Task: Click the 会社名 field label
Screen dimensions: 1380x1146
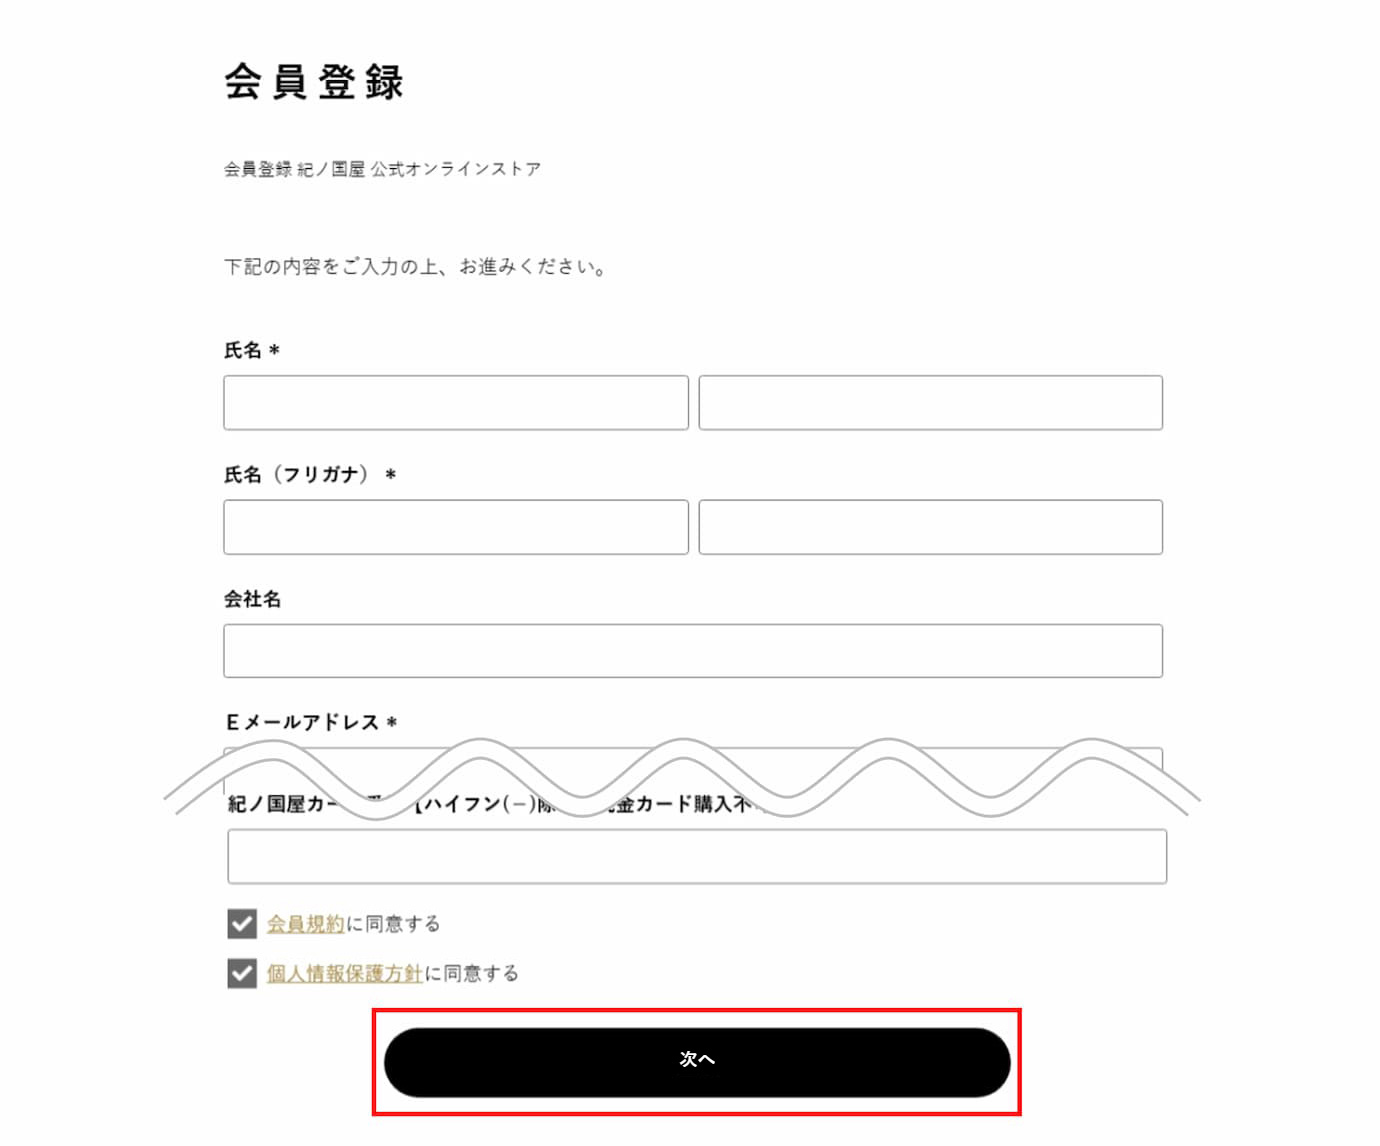Action: [252, 599]
